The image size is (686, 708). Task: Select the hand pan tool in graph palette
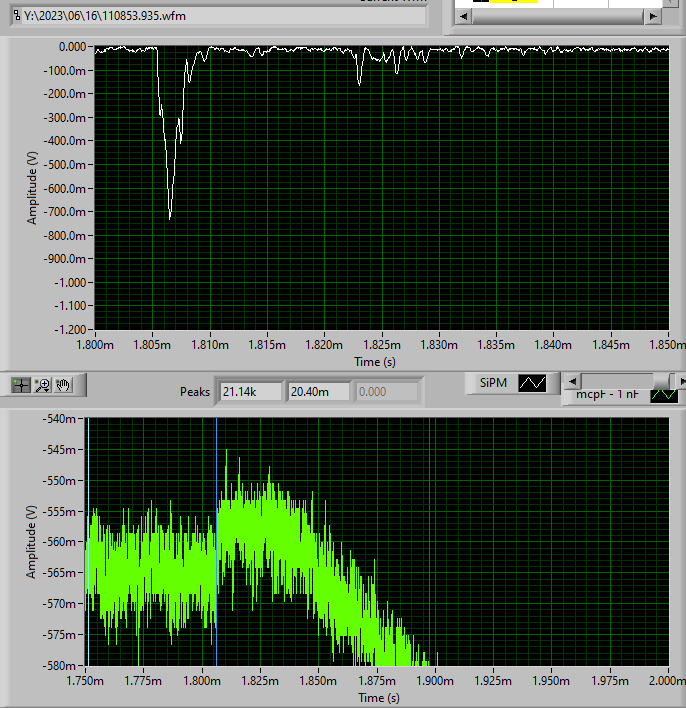pos(63,384)
